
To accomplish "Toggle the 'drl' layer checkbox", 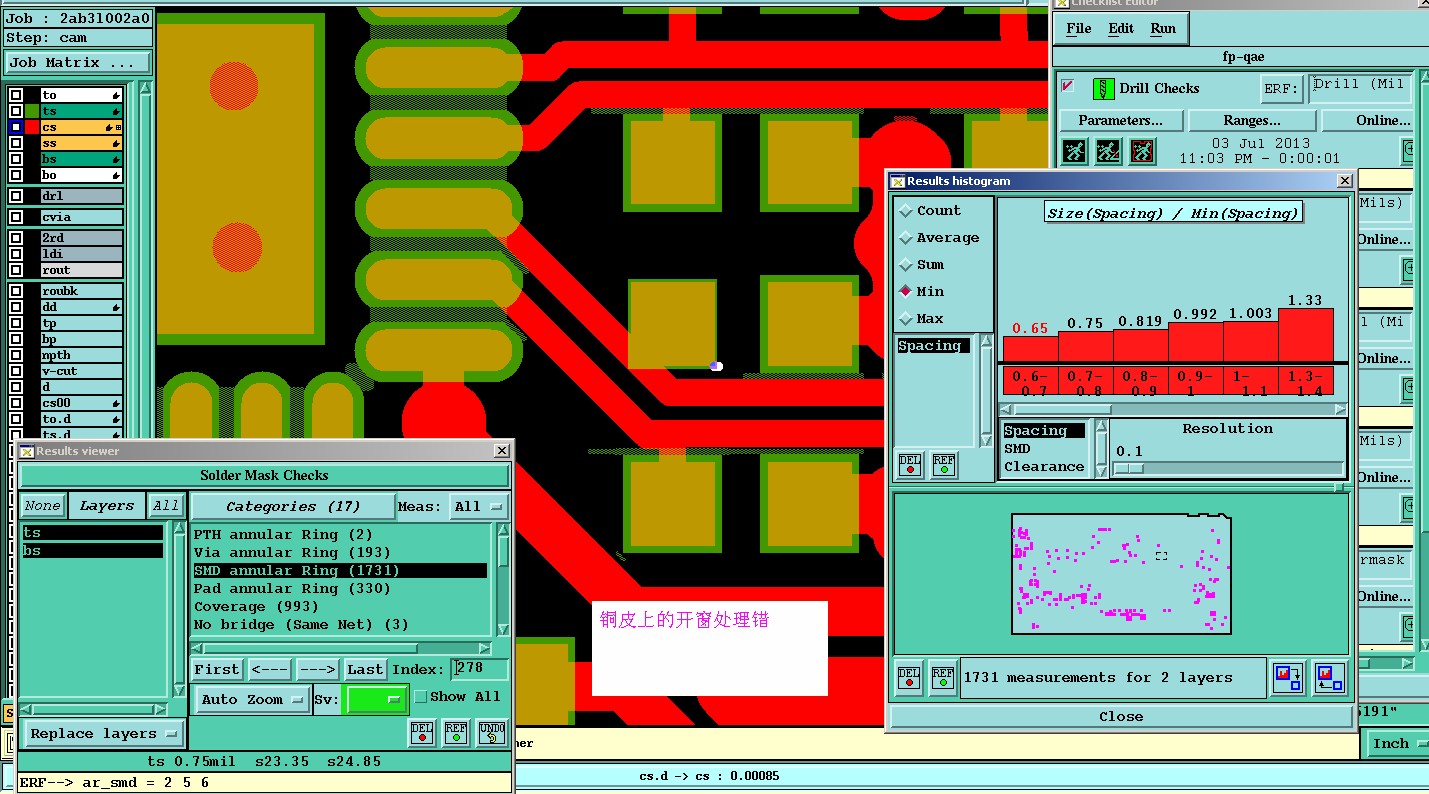I will pos(16,196).
